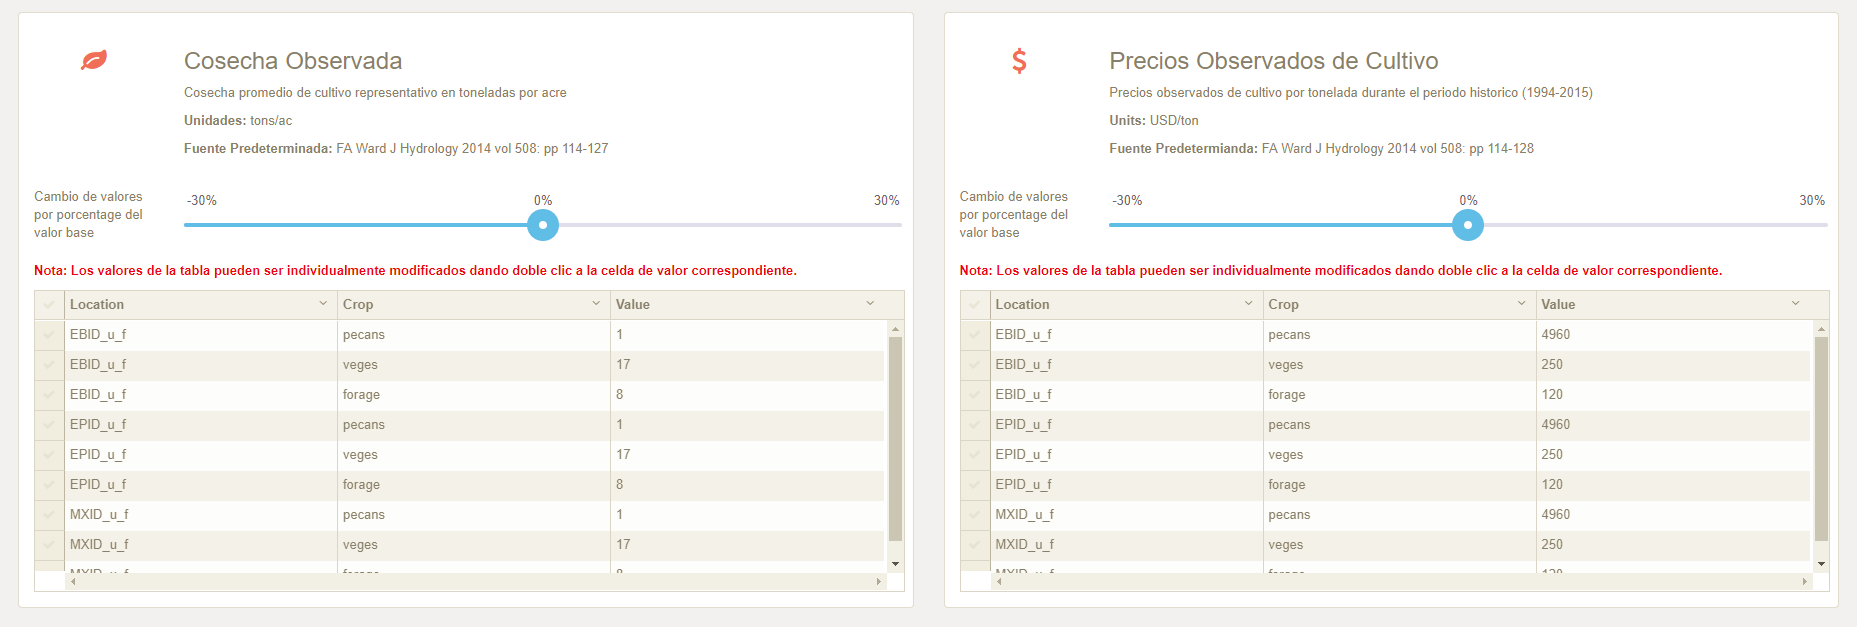
Task: Click right scroll arrow under the Cosecha table
Action: [x=879, y=581]
